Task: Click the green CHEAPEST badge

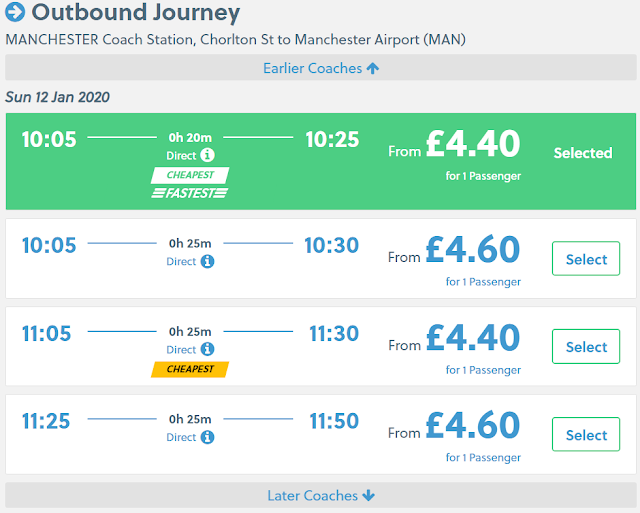Action: pos(190,175)
